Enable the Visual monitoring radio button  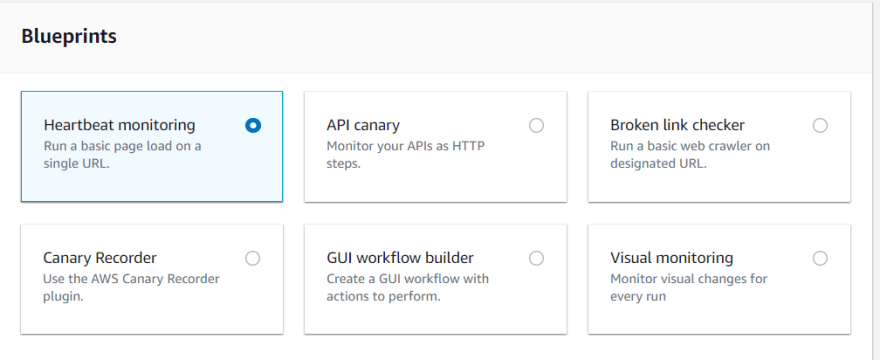(x=820, y=258)
